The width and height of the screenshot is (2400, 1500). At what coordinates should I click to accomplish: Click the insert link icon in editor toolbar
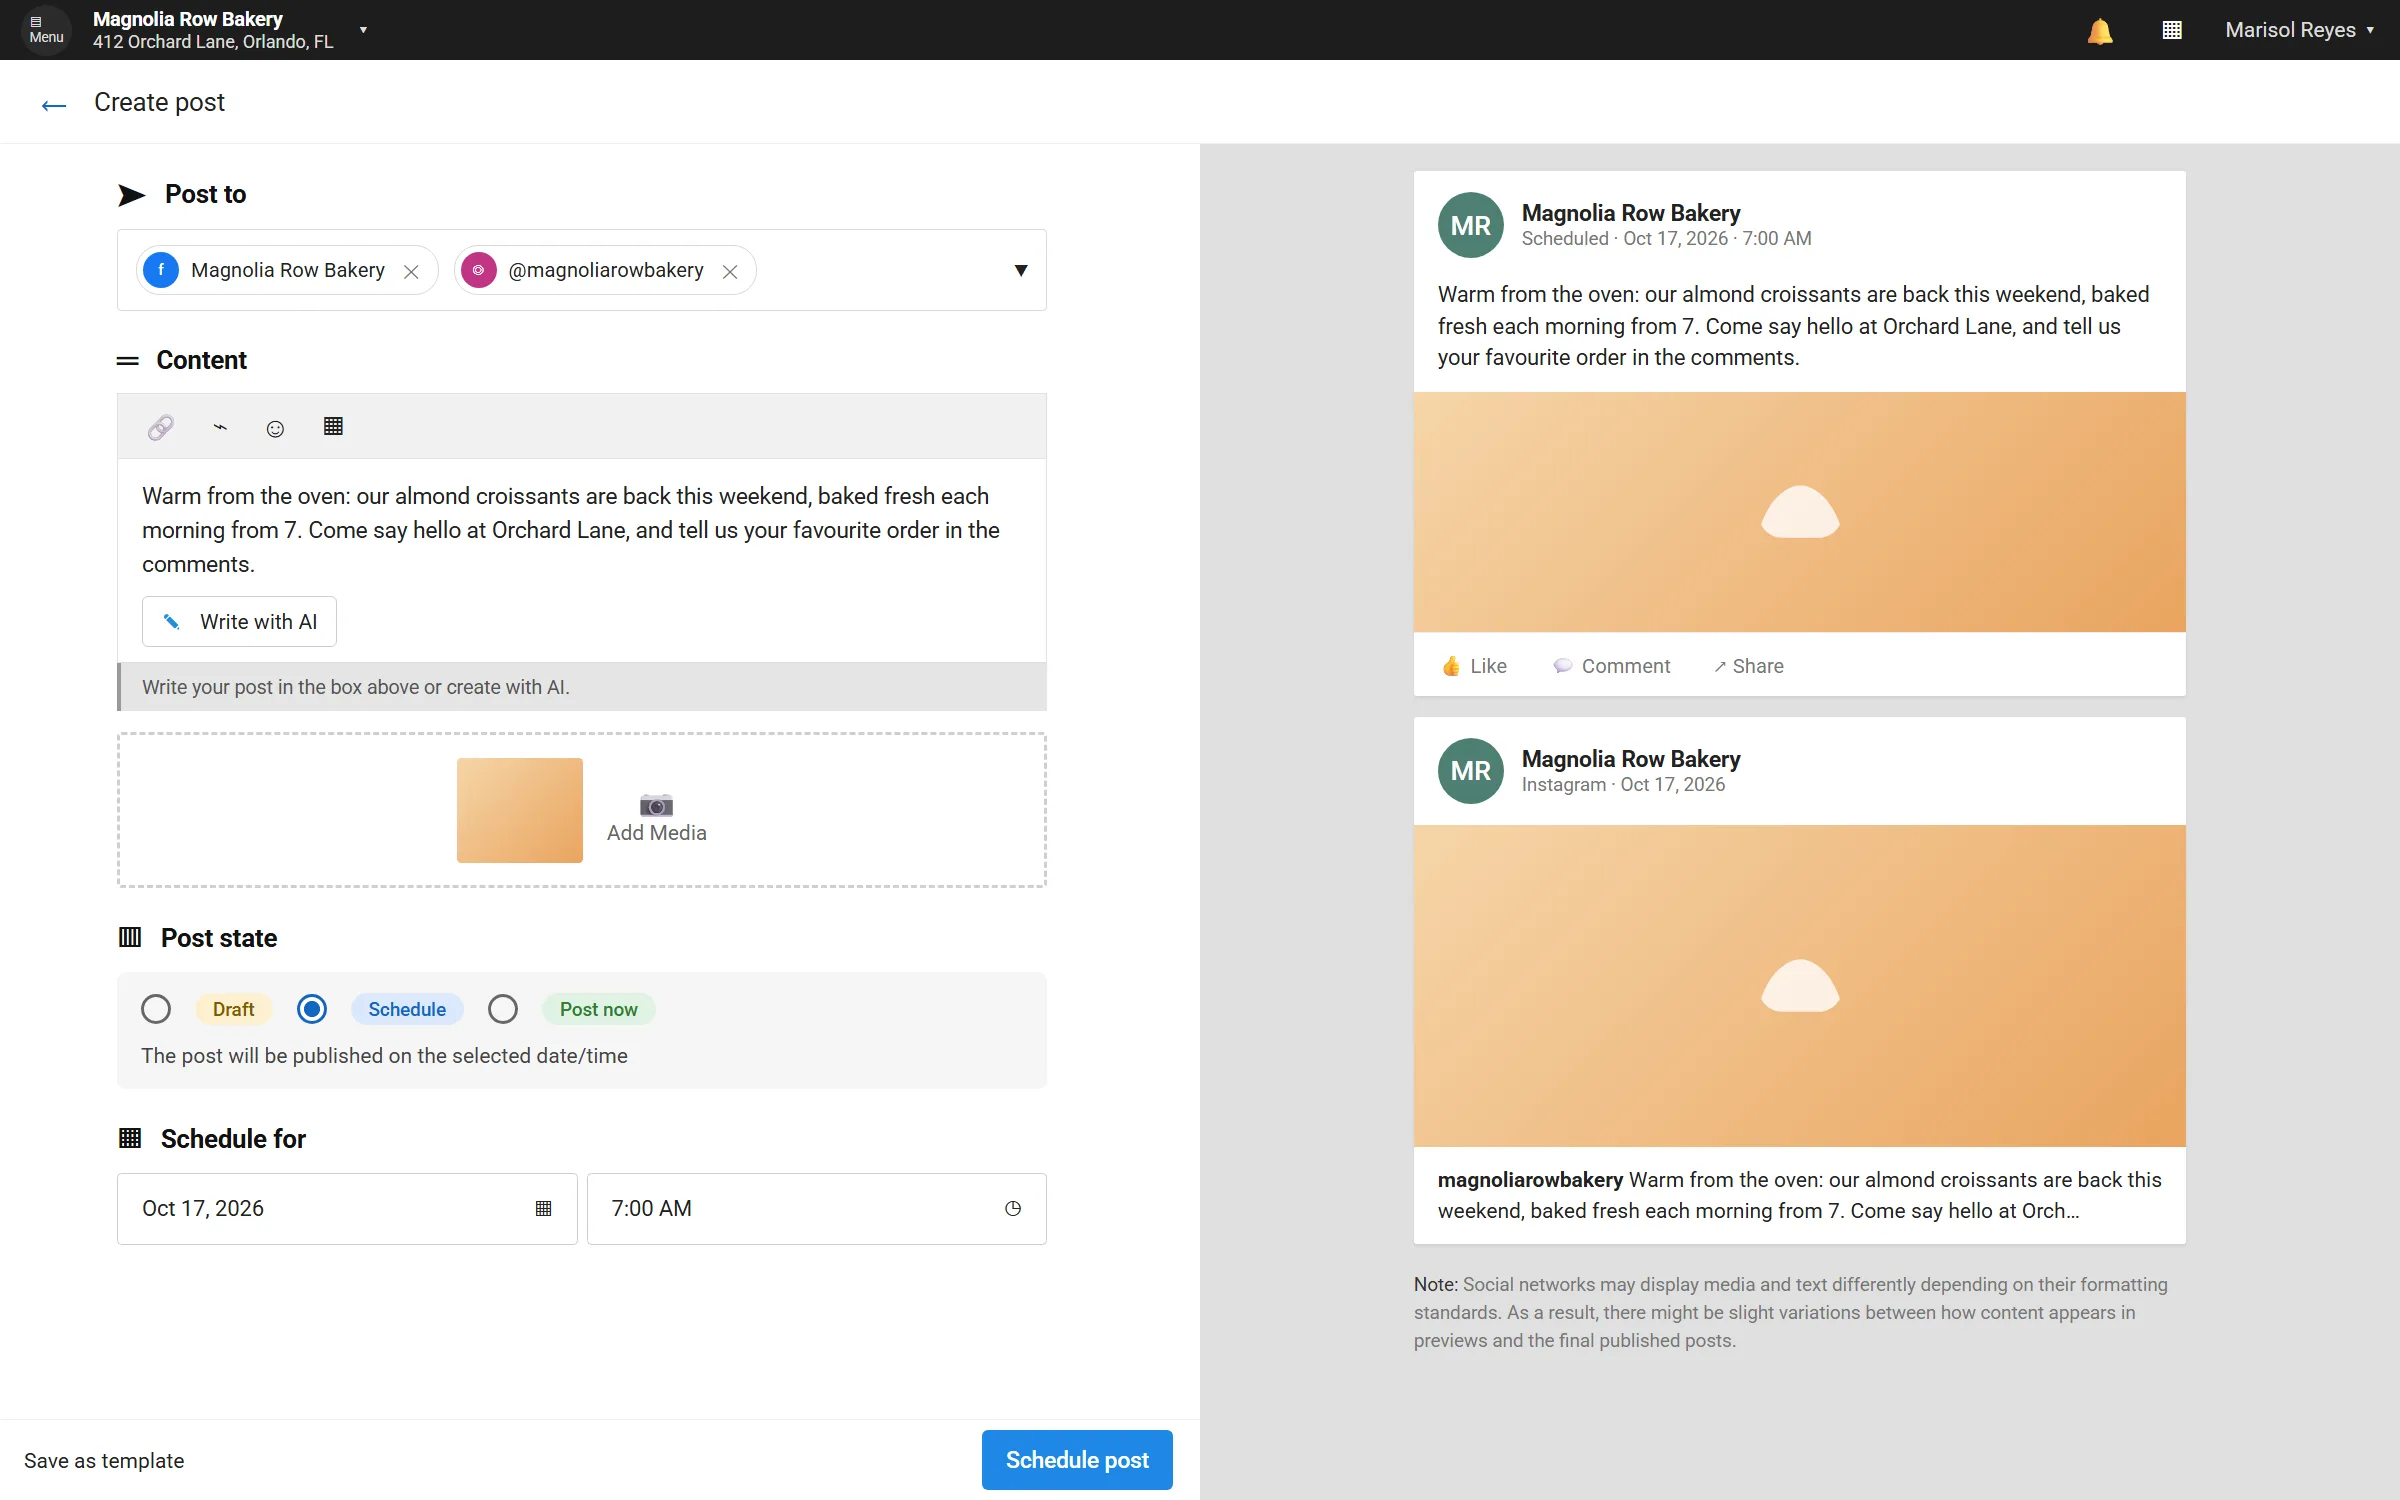(161, 427)
